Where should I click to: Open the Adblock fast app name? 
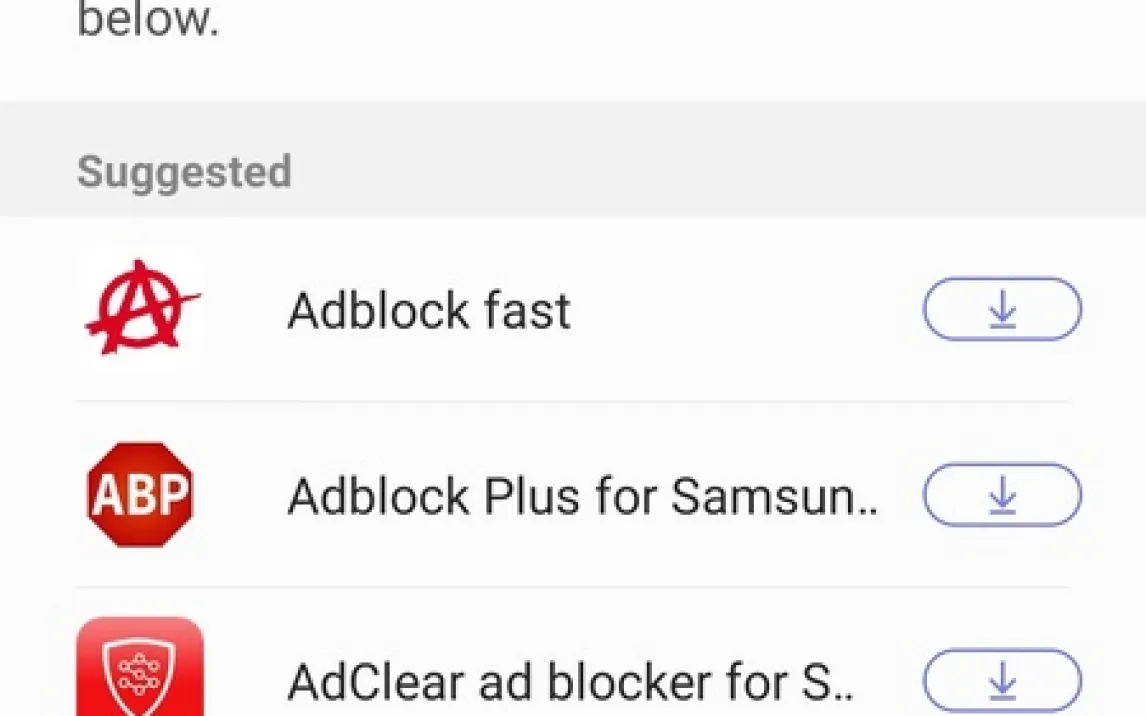(x=429, y=311)
